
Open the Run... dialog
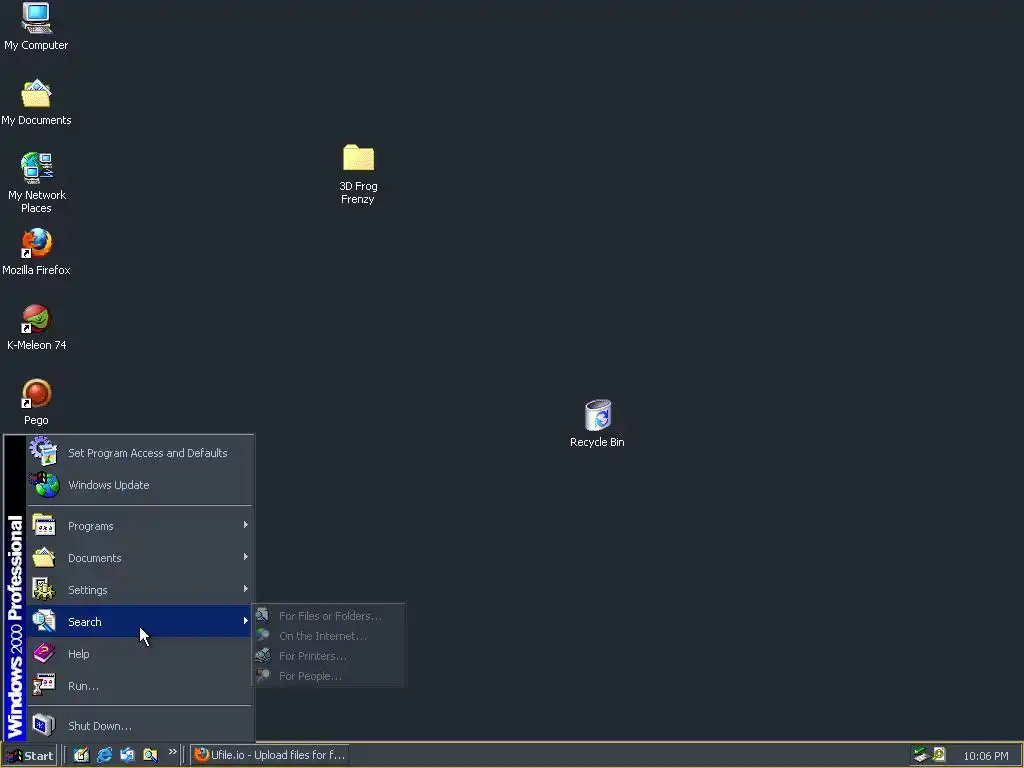pos(140,686)
